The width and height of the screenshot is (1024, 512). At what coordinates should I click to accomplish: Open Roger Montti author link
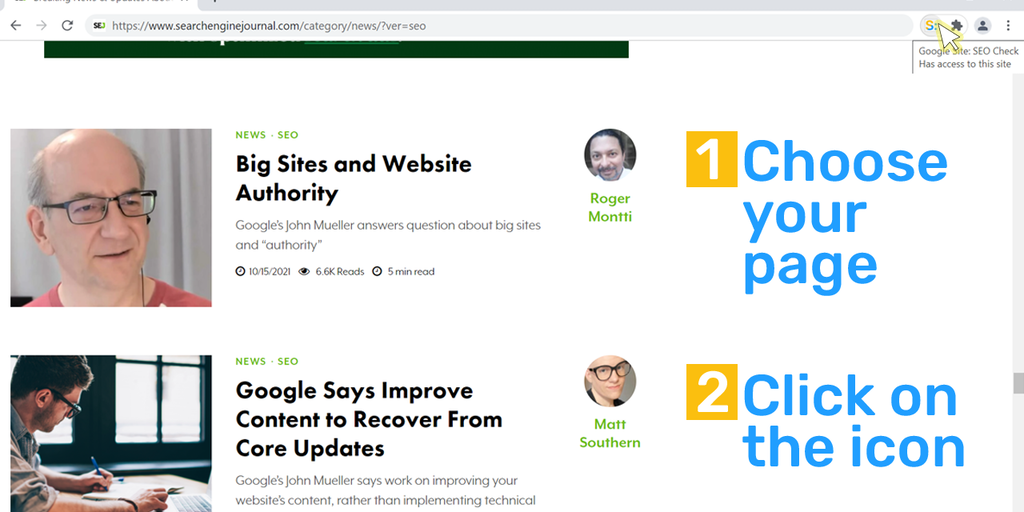click(x=610, y=207)
